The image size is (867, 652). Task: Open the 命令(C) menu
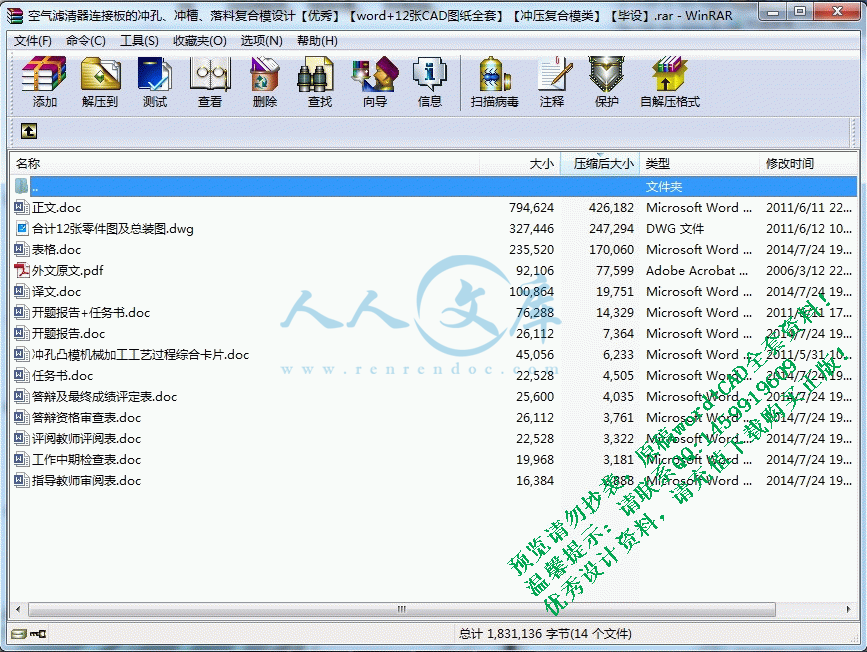point(86,41)
